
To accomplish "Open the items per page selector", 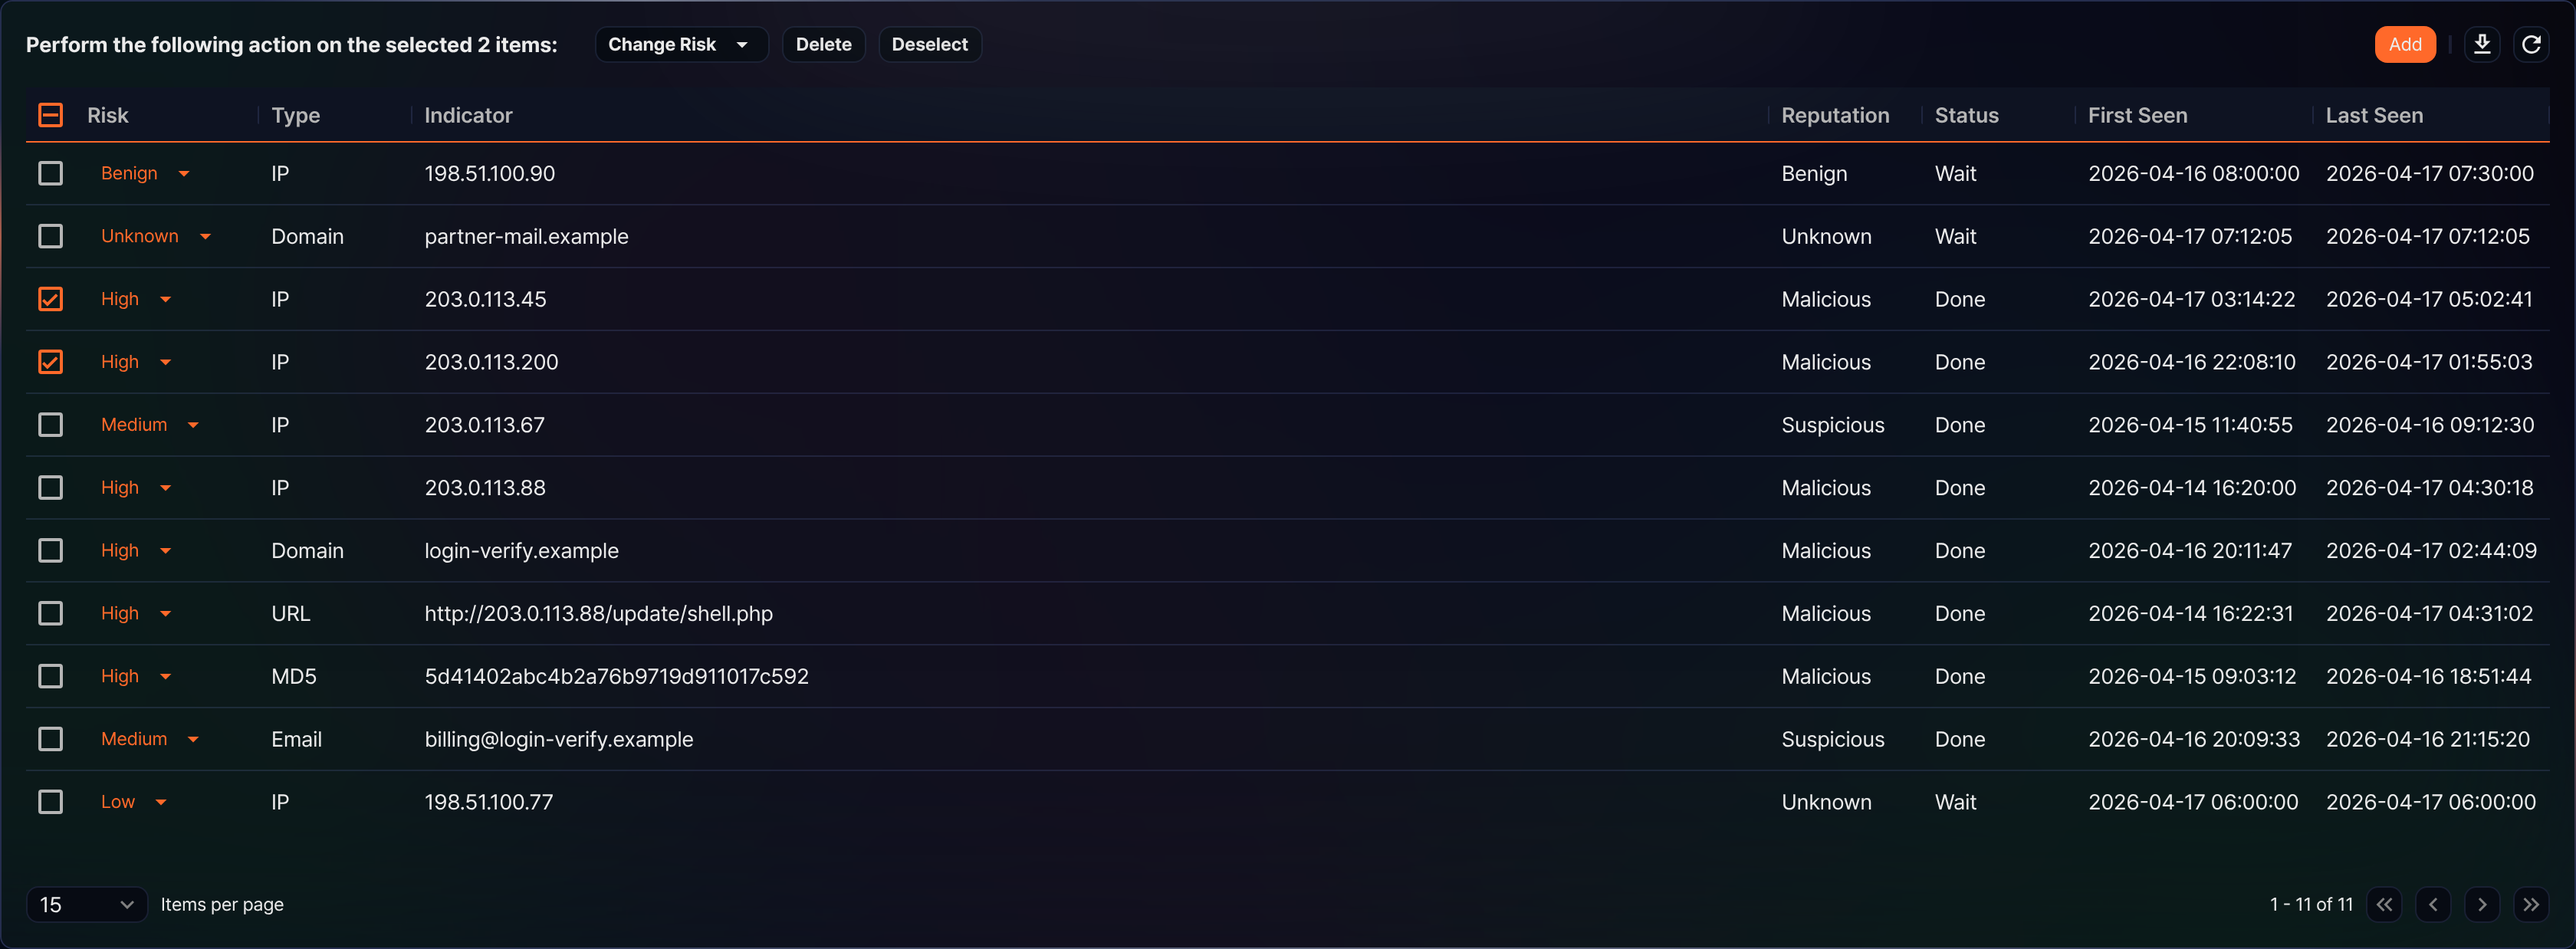I will click(x=87, y=904).
